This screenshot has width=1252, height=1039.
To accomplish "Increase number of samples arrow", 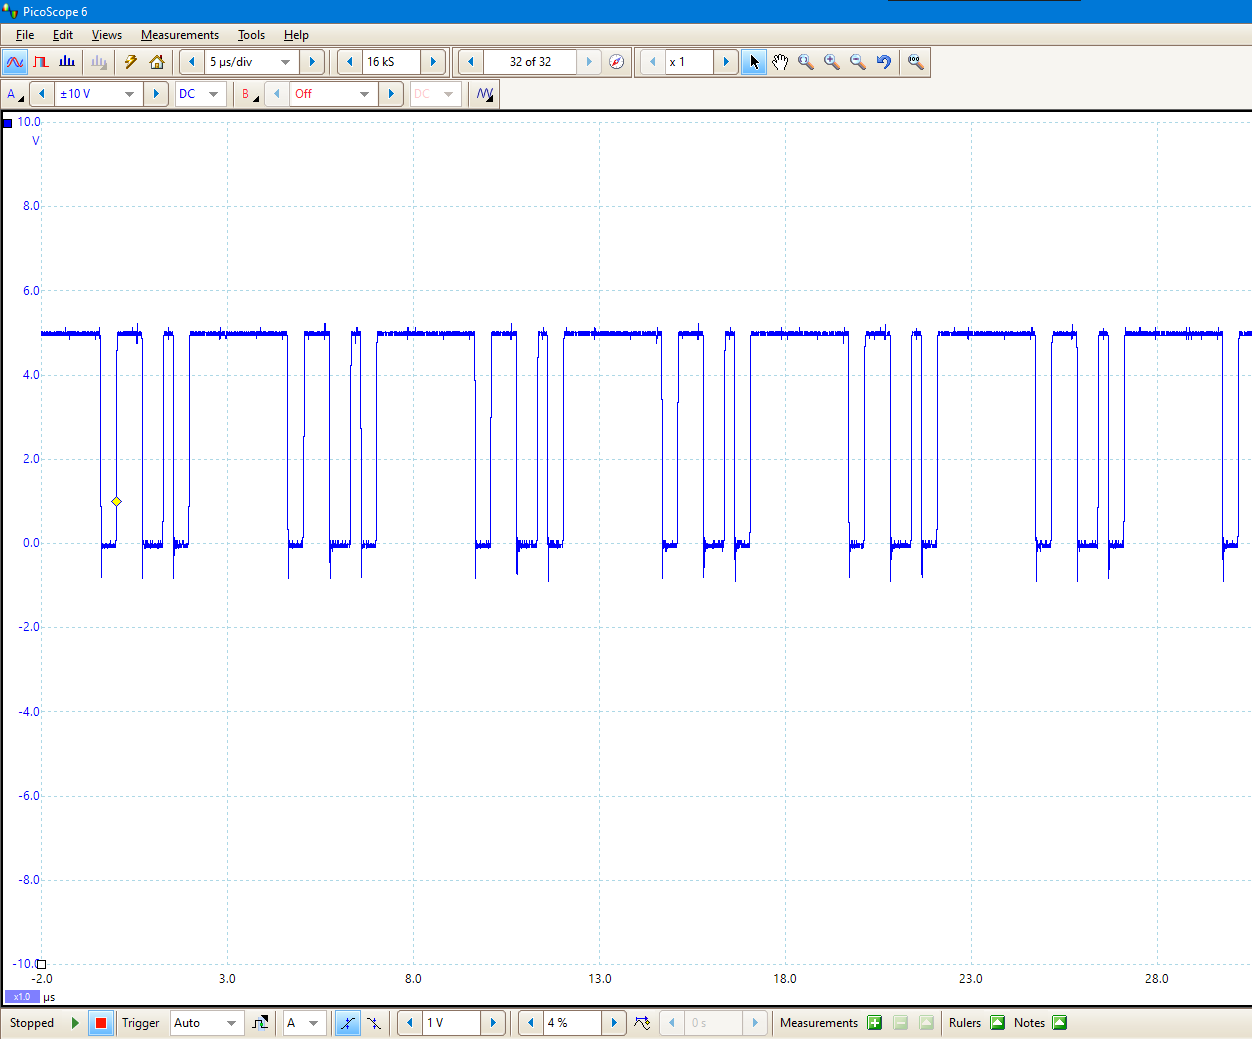I will 433,62.
